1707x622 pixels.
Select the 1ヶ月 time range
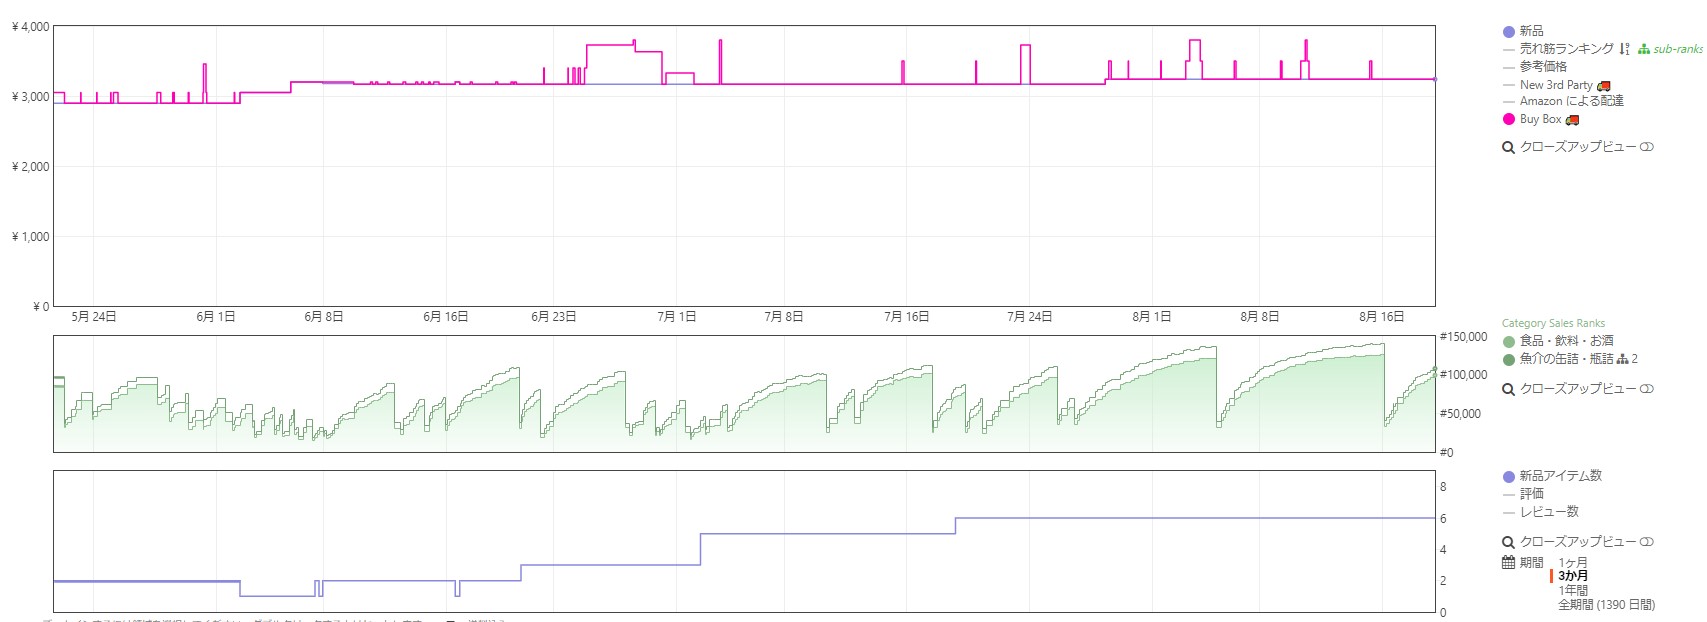[x=1573, y=563]
